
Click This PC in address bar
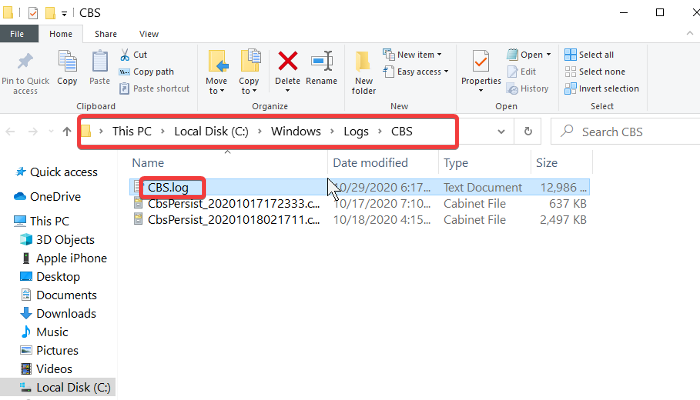132,131
